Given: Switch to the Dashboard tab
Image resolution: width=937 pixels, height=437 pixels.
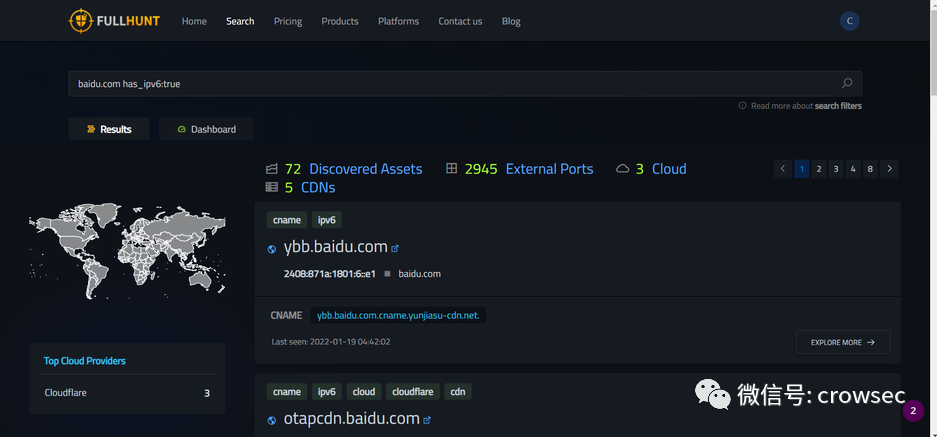Looking at the screenshot, I should click(x=206, y=129).
